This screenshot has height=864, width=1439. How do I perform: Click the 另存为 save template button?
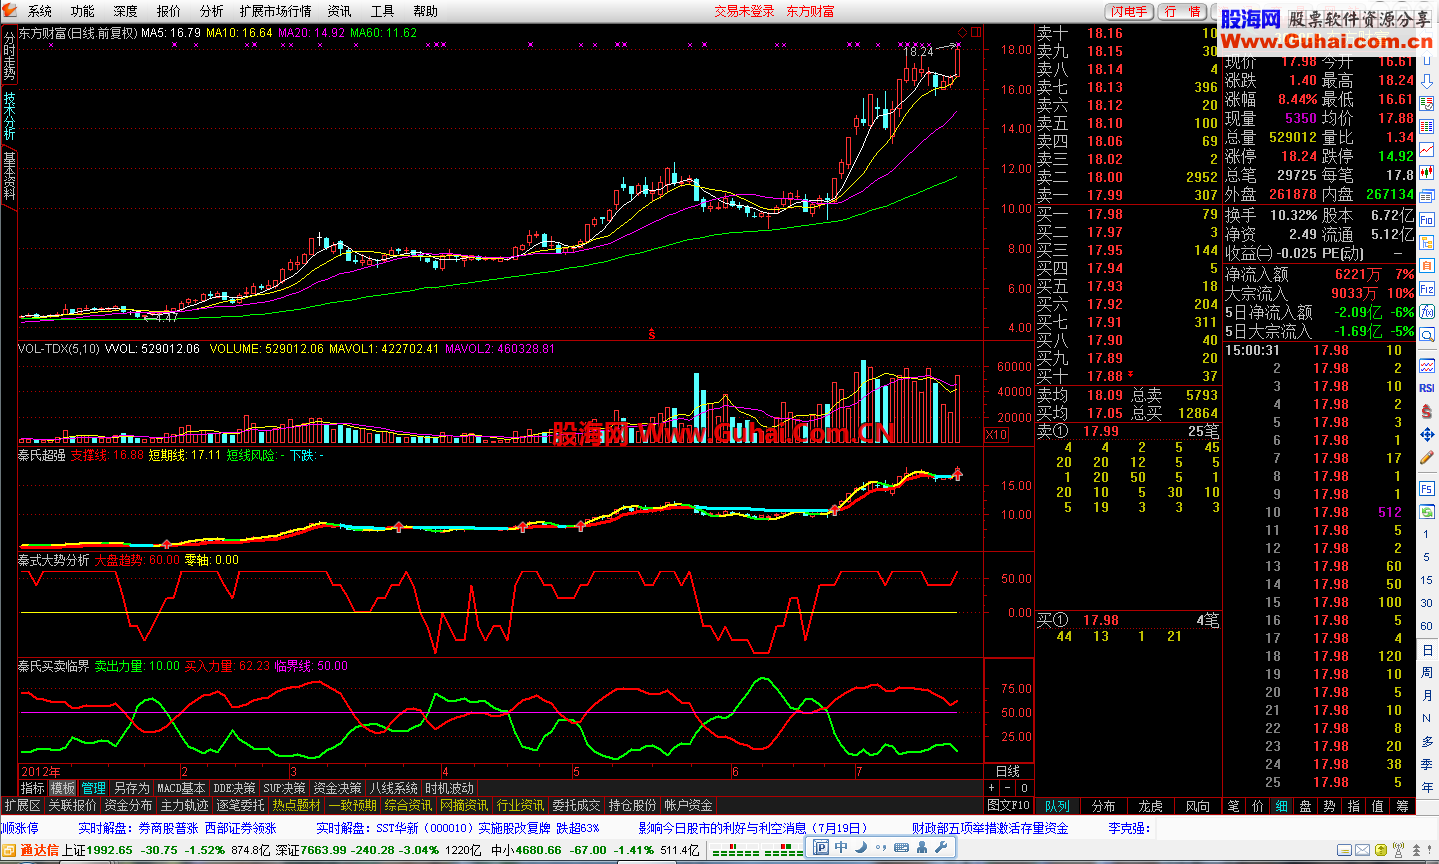coord(131,788)
